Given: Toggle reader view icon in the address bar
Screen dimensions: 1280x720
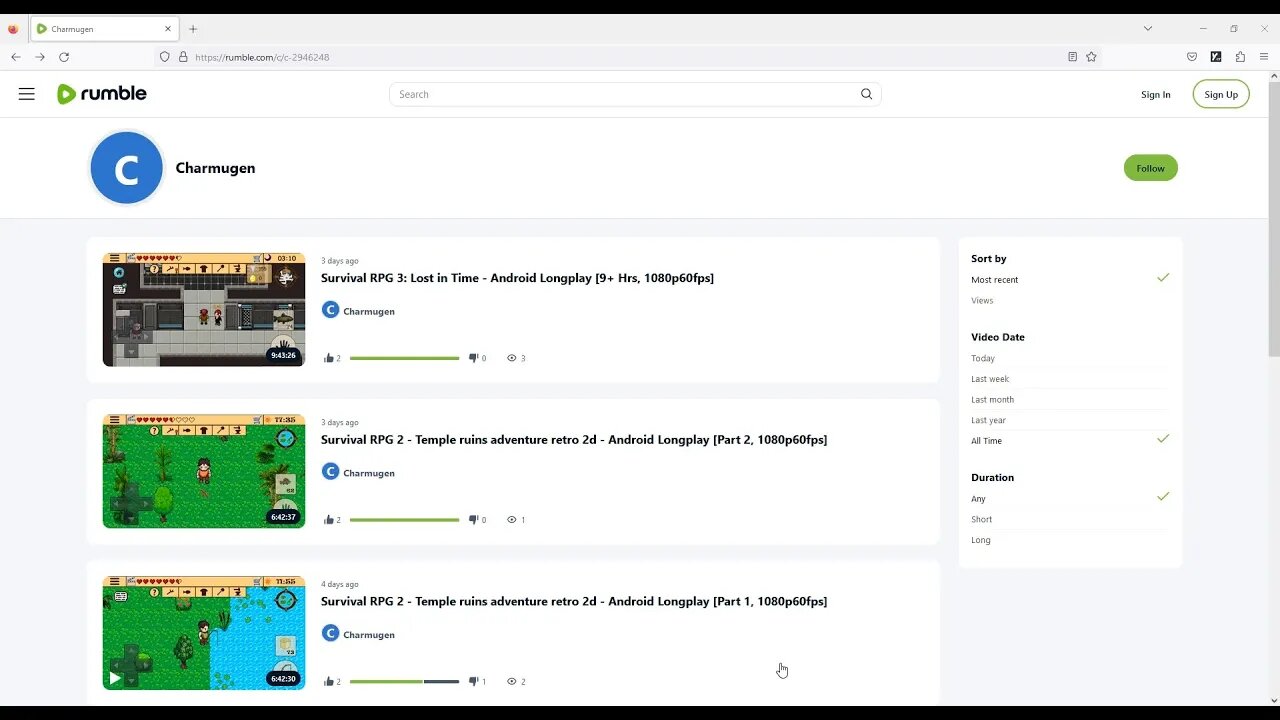Looking at the screenshot, I should pos(1072,57).
